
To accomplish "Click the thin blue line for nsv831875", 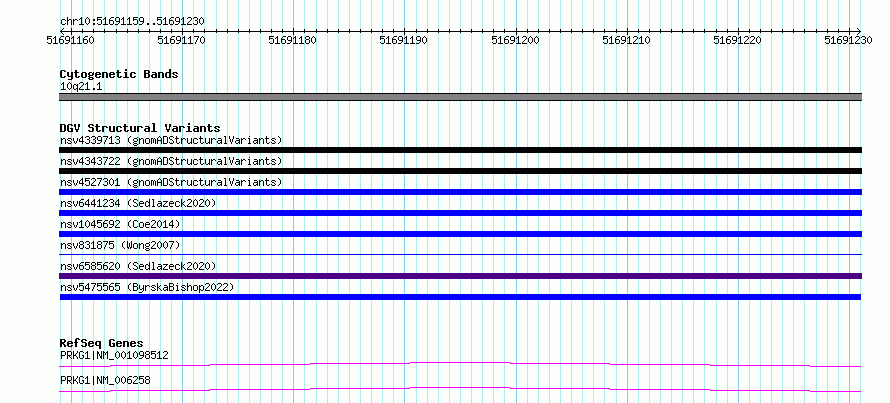I will point(460,255).
